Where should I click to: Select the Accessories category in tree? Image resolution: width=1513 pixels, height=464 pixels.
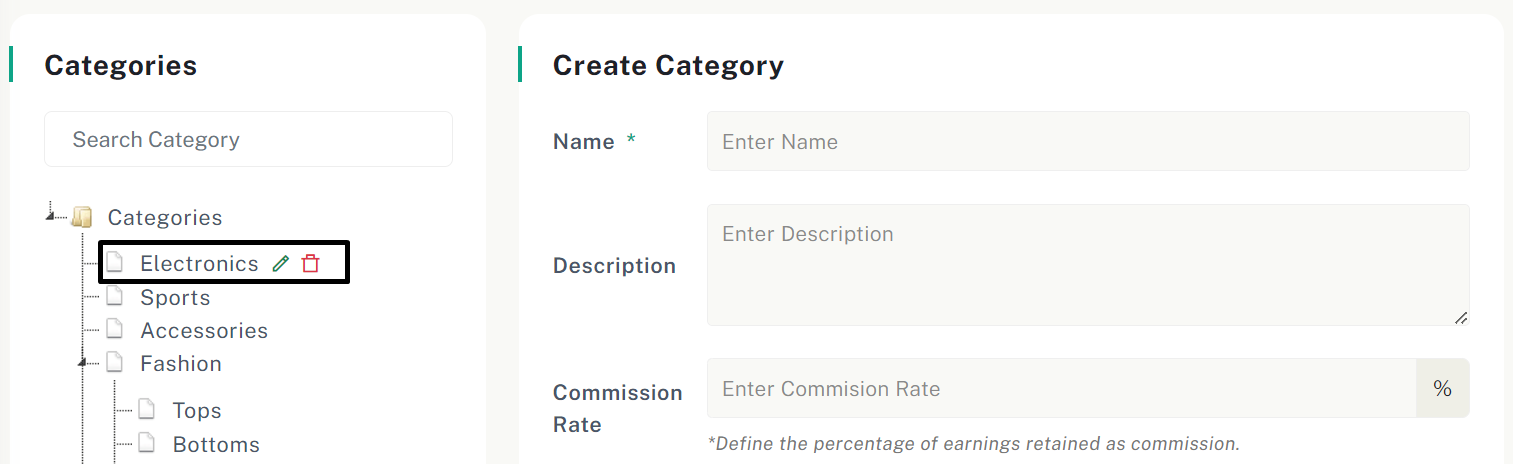click(x=204, y=330)
